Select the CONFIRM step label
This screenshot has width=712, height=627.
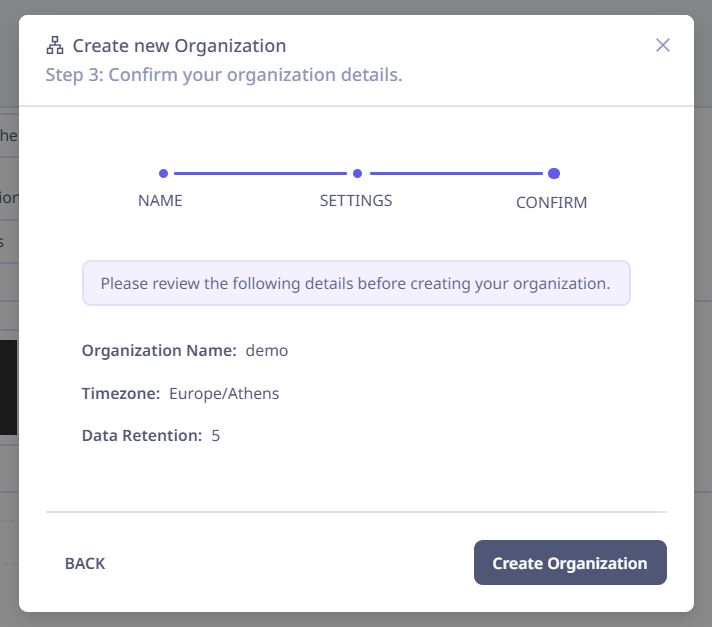(551, 202)
